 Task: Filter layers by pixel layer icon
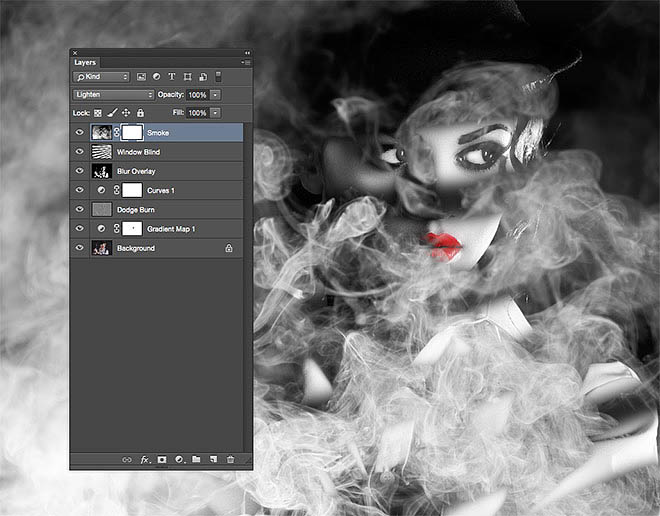pyautogui.click(x=141, y=77)
